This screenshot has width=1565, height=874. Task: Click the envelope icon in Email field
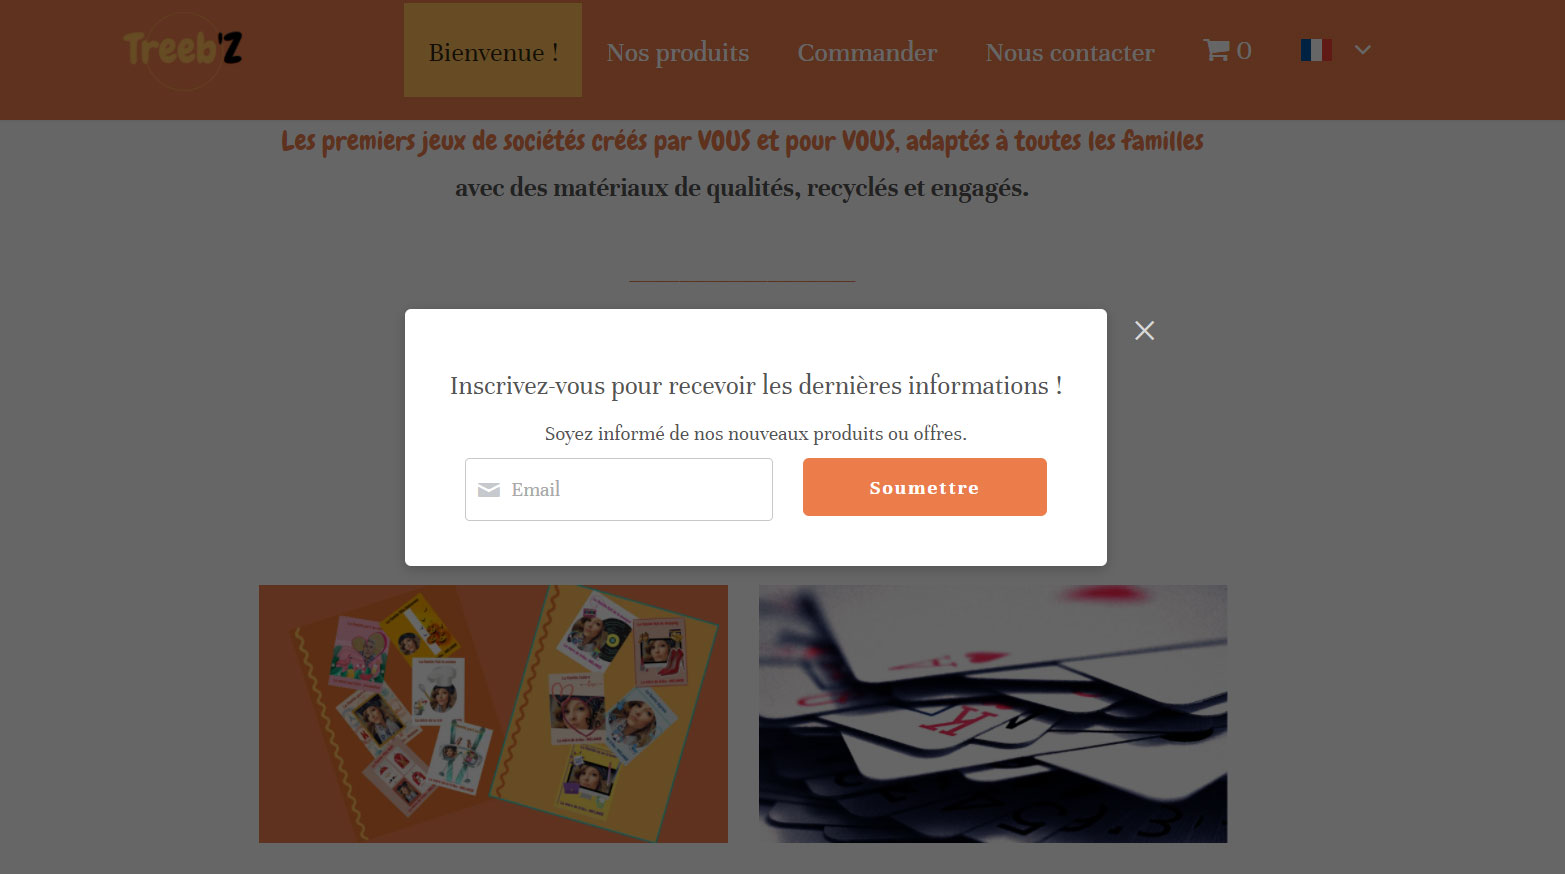489,490
